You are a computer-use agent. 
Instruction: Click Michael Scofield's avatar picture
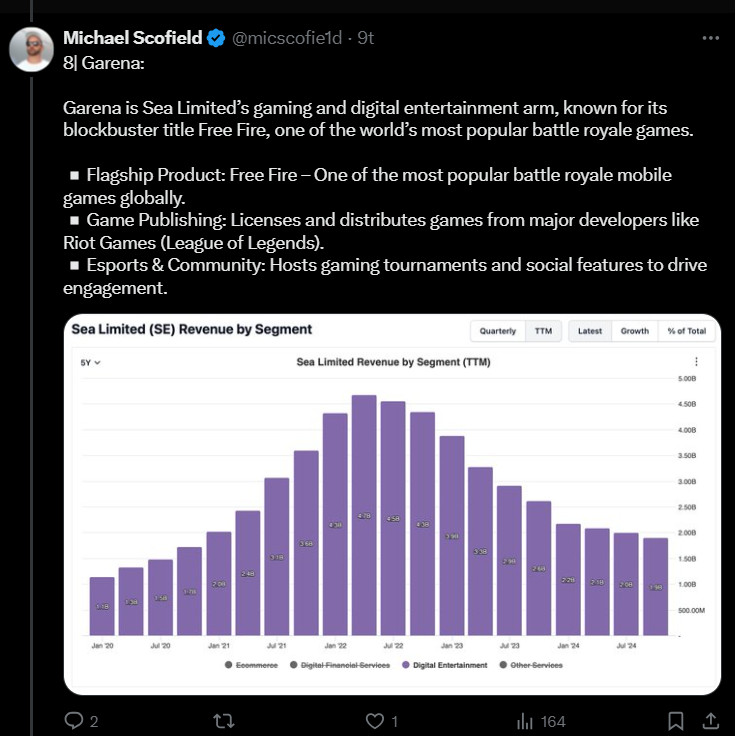[x=31, y=49]
